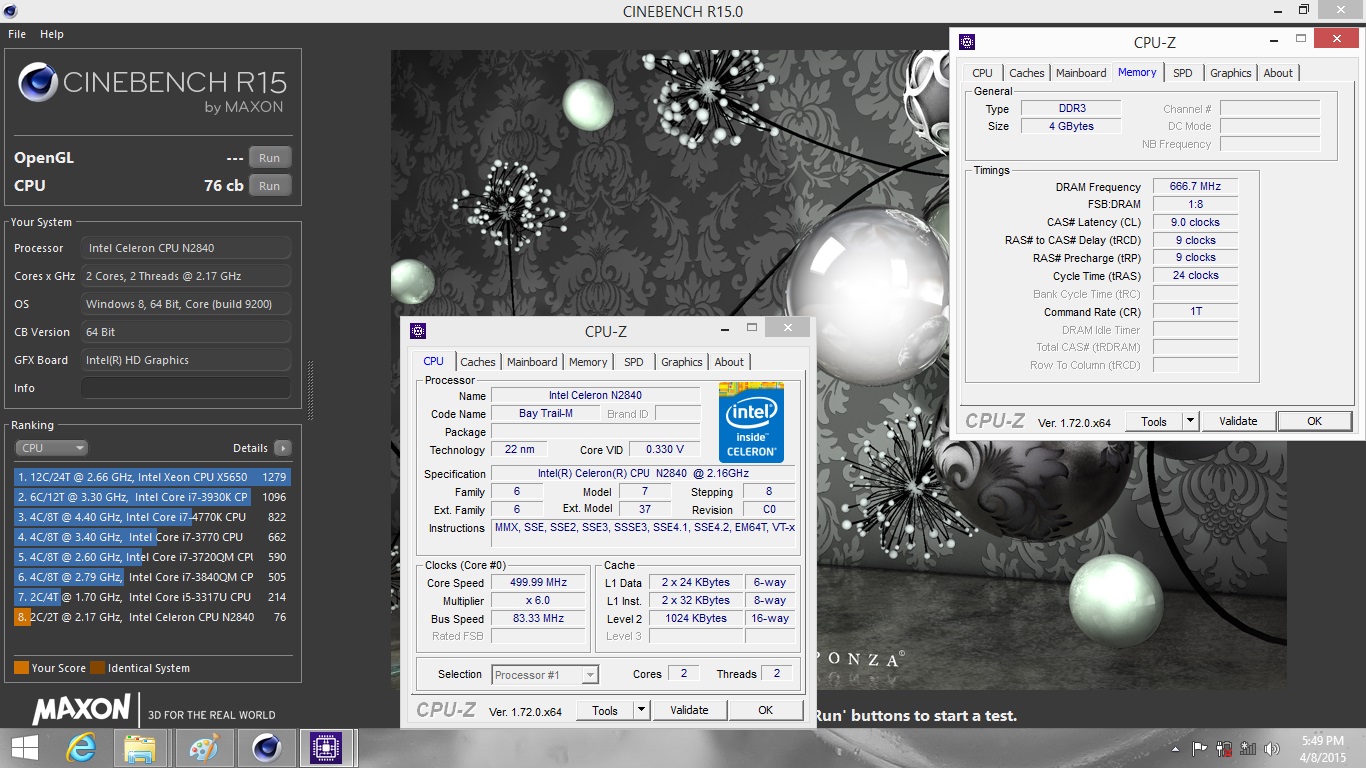Viewport: 1366px width, 768px height.
Task: Open Paint from the taskbar
Action: [203, 748]
